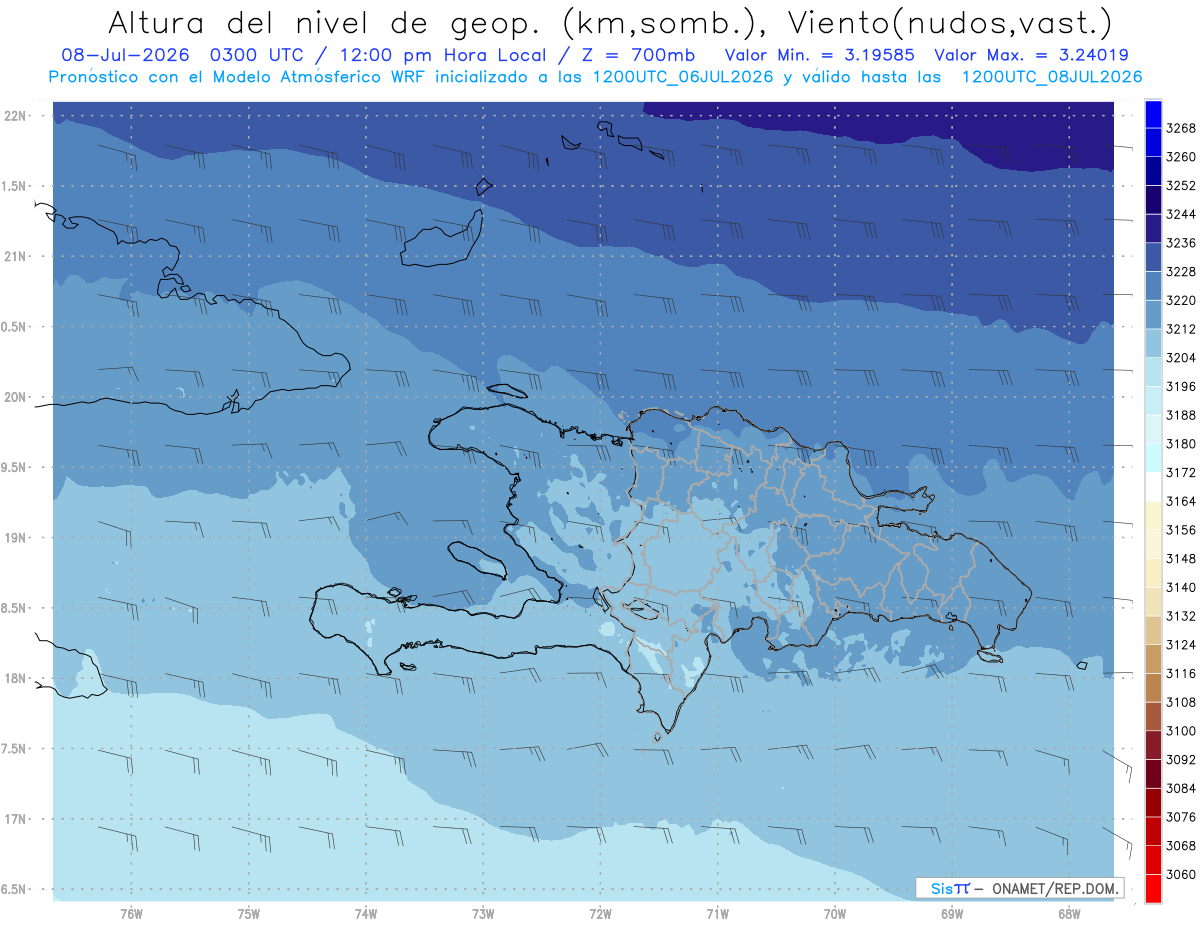The width and height of the screenshot is (1200, 927).
Task: Click the 73W longitude label
Action: click(483, 914)
